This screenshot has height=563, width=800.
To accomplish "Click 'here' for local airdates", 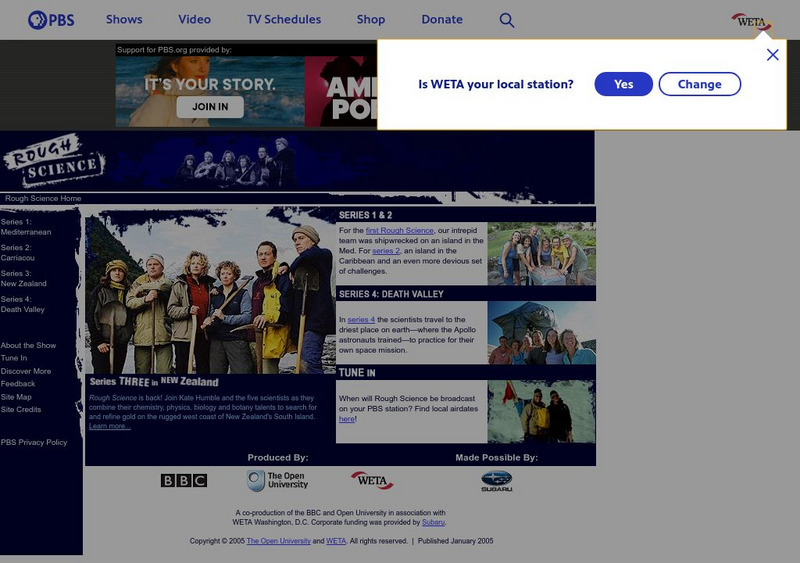I will tap(346, 419).
